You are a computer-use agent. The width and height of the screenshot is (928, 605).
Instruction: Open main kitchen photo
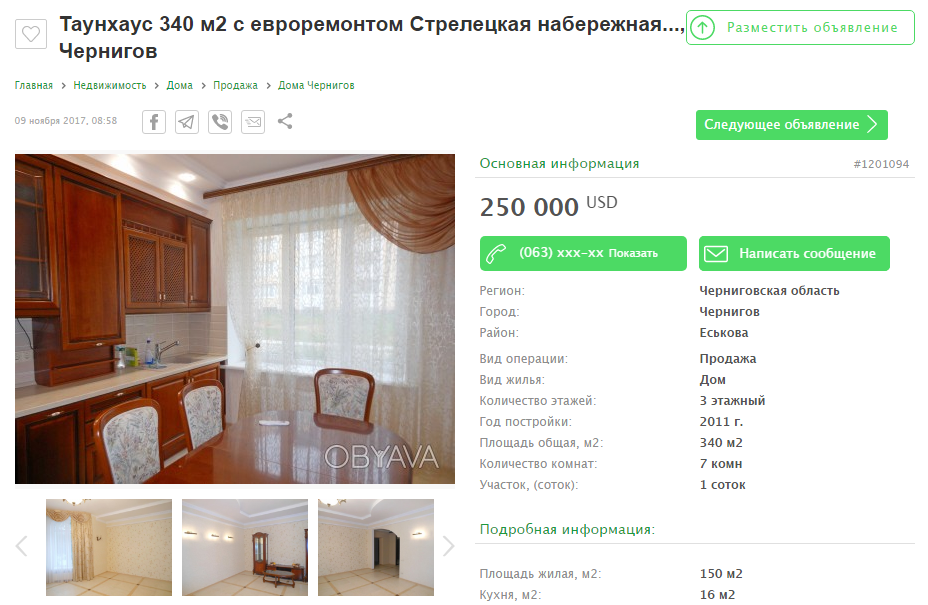(235, 319)
